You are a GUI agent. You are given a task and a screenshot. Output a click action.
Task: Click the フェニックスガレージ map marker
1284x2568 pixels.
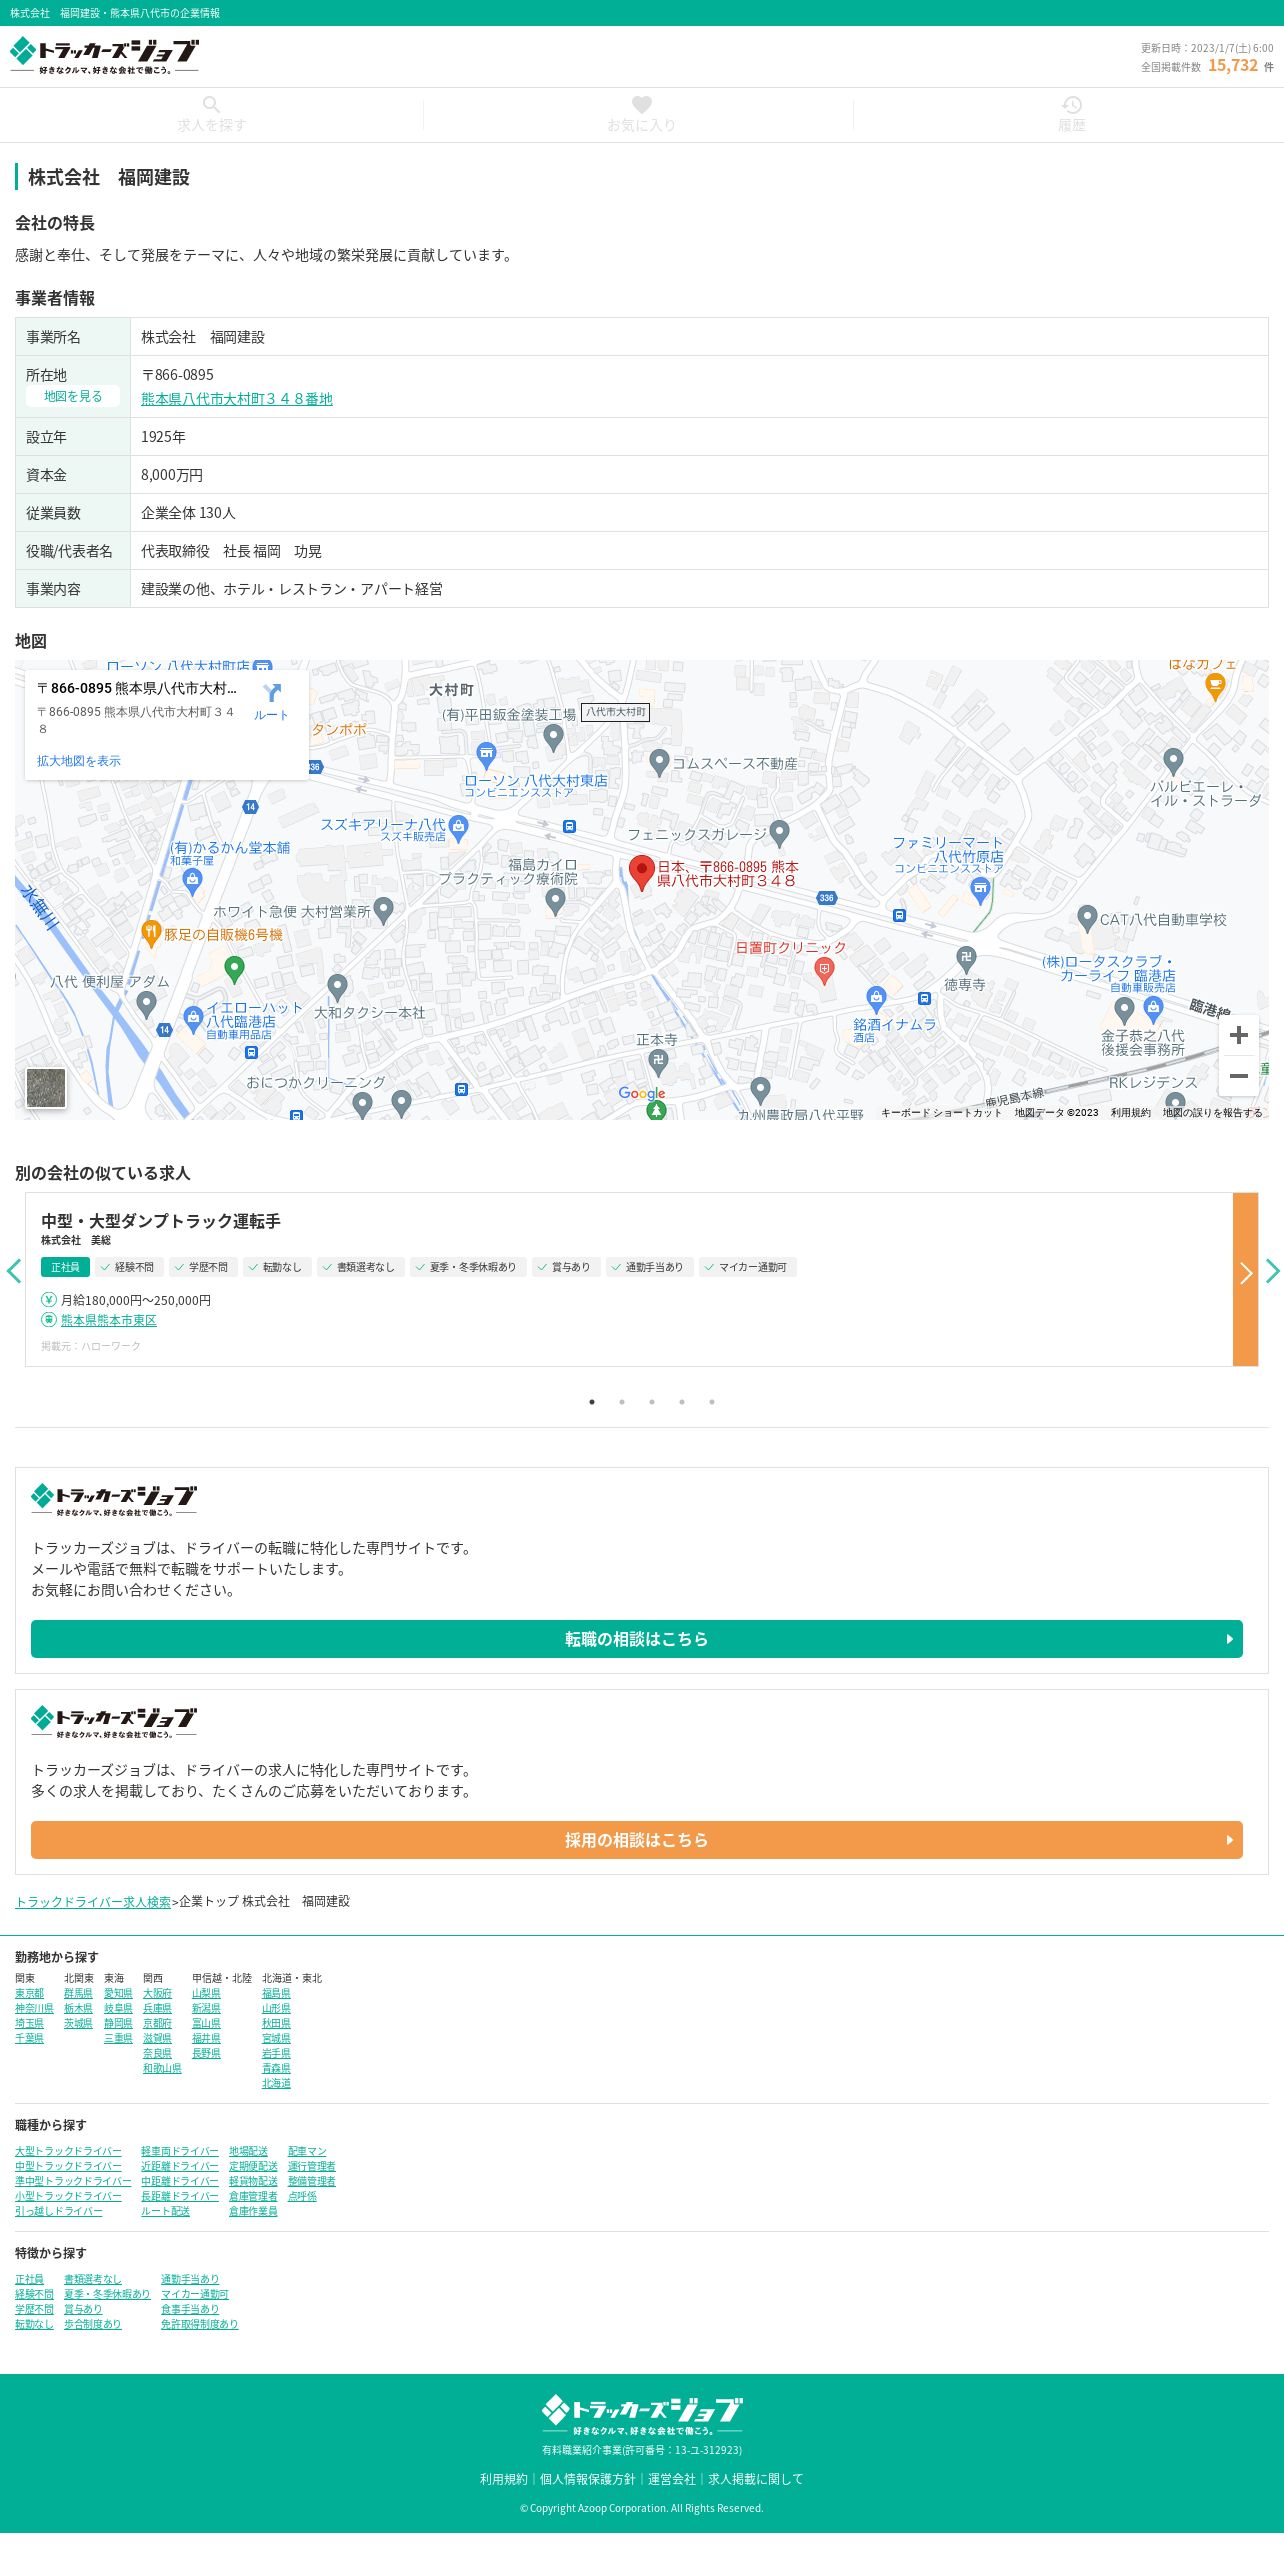pyautogui.click(x=780, y=832)
